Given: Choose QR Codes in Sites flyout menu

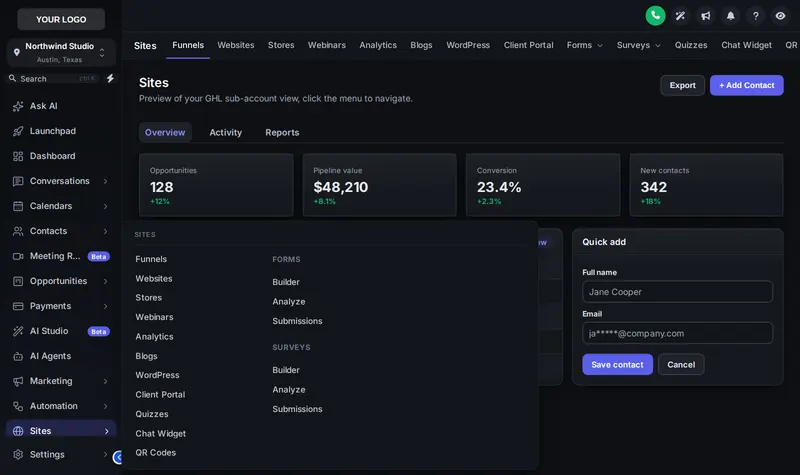Looking at the screenshot, I should [x=156, y=453].
